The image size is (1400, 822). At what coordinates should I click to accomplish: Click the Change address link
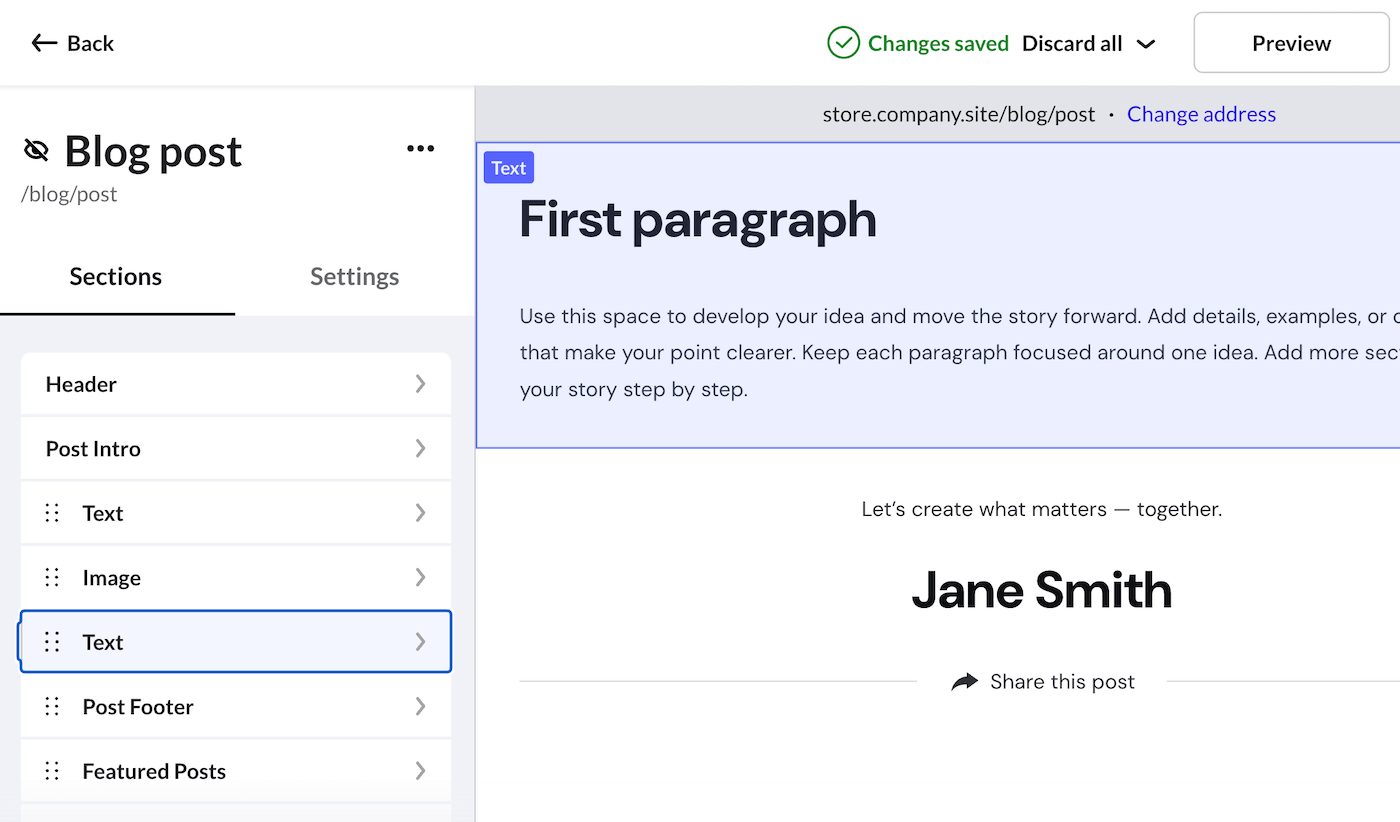click(x=1201, y=114)
